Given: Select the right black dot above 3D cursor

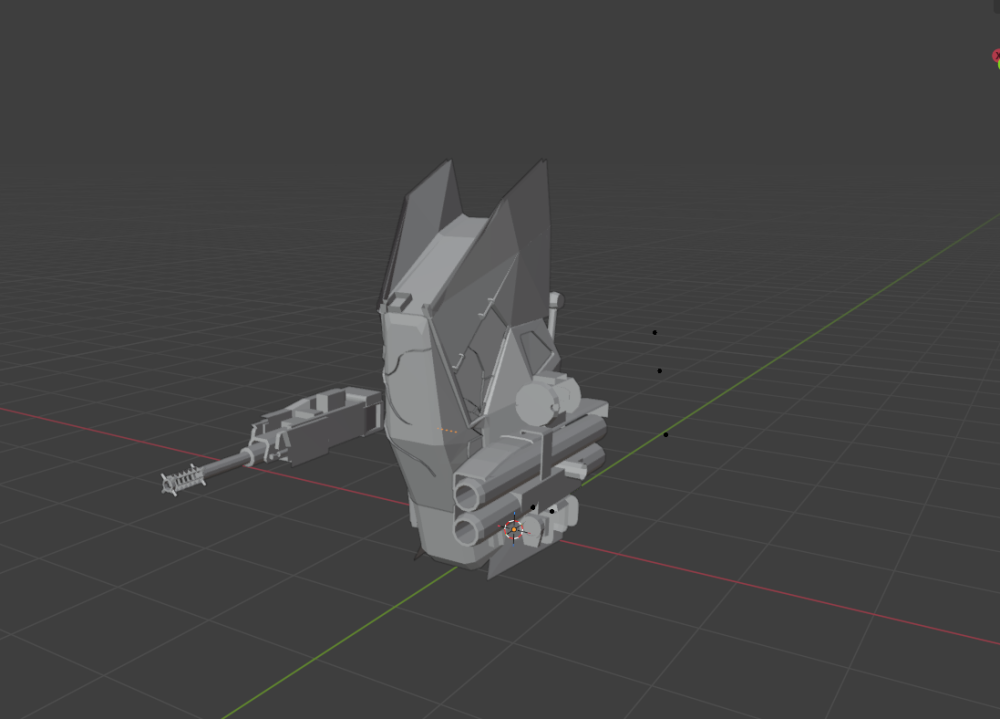Looking at the screenshot, I should pyautogui.click(x=552, y=511).
